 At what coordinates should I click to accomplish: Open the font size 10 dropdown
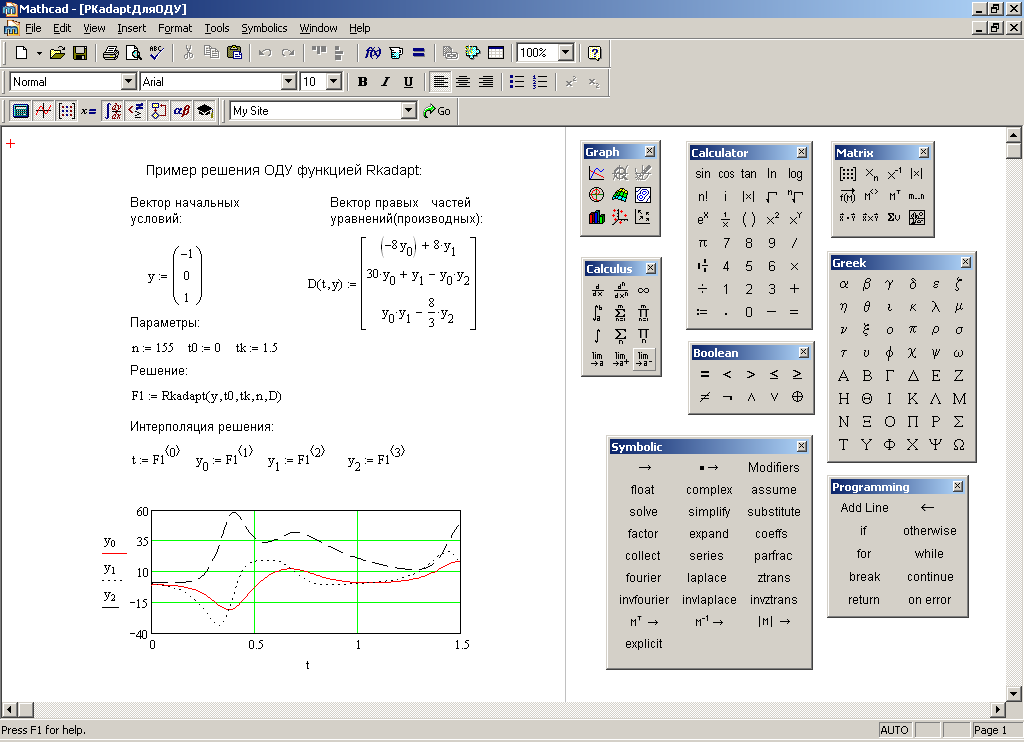pos(334,82)
